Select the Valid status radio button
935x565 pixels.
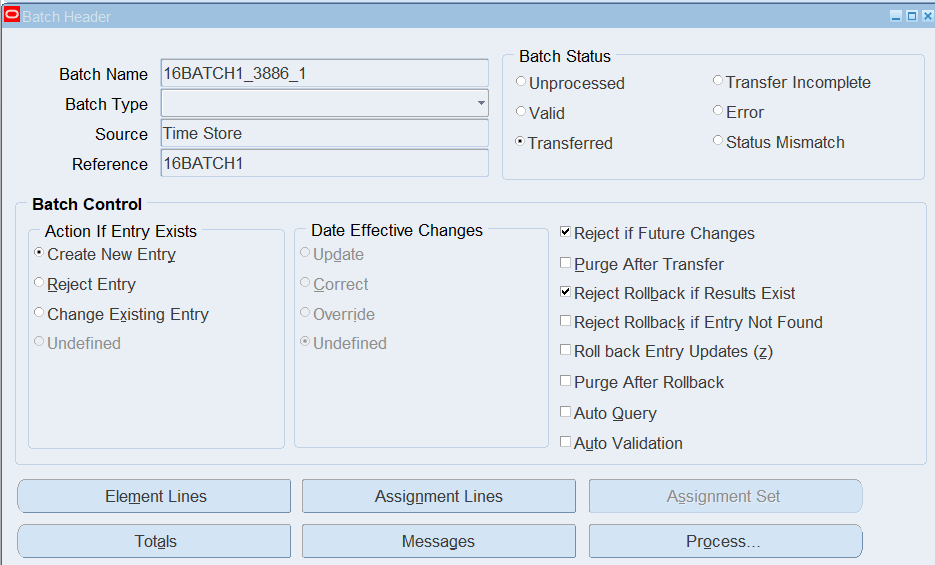tap(521, 112)
